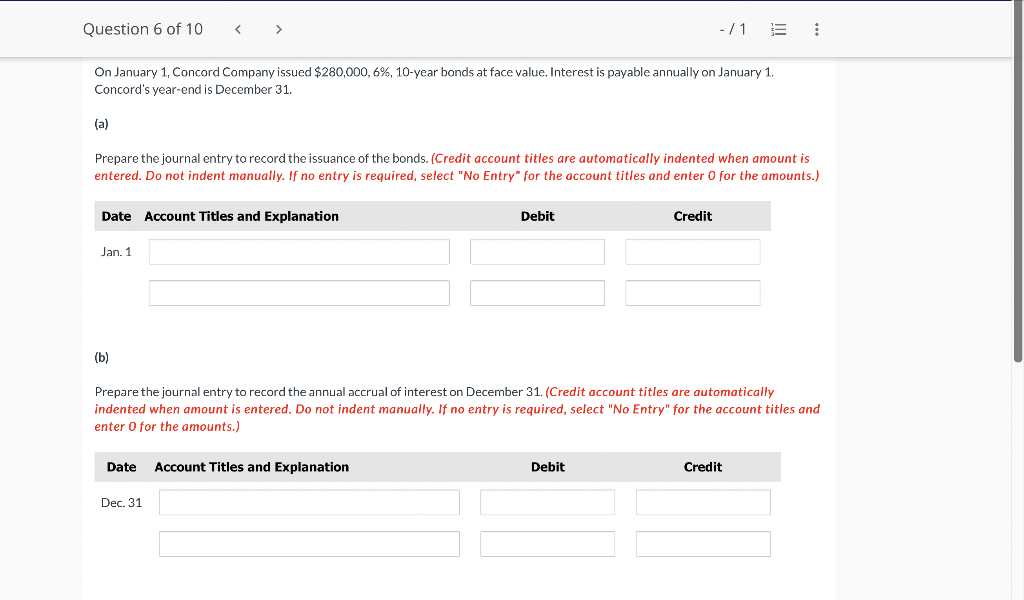Click part (a) second-row Debit box

click(x=537, y=292)
